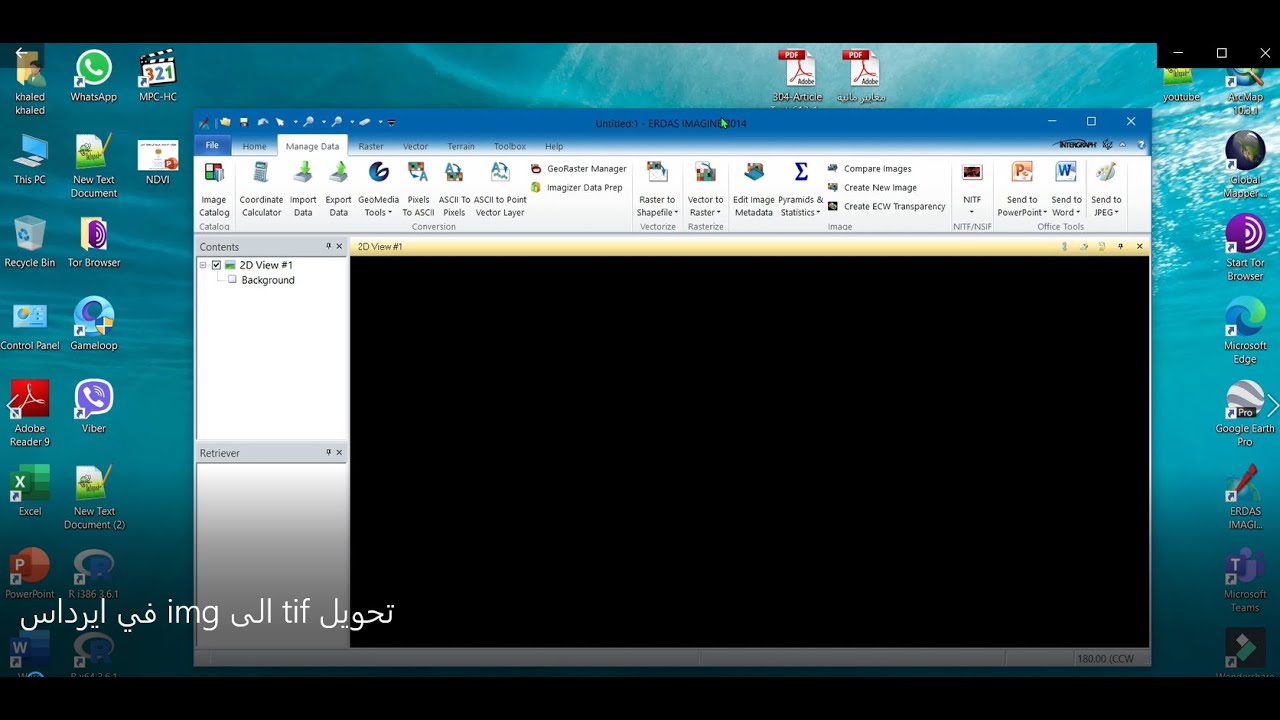This screenshot has width=1280, height=720.
Task: Open Imagizer Data Prep
Action: click(577, 187)
